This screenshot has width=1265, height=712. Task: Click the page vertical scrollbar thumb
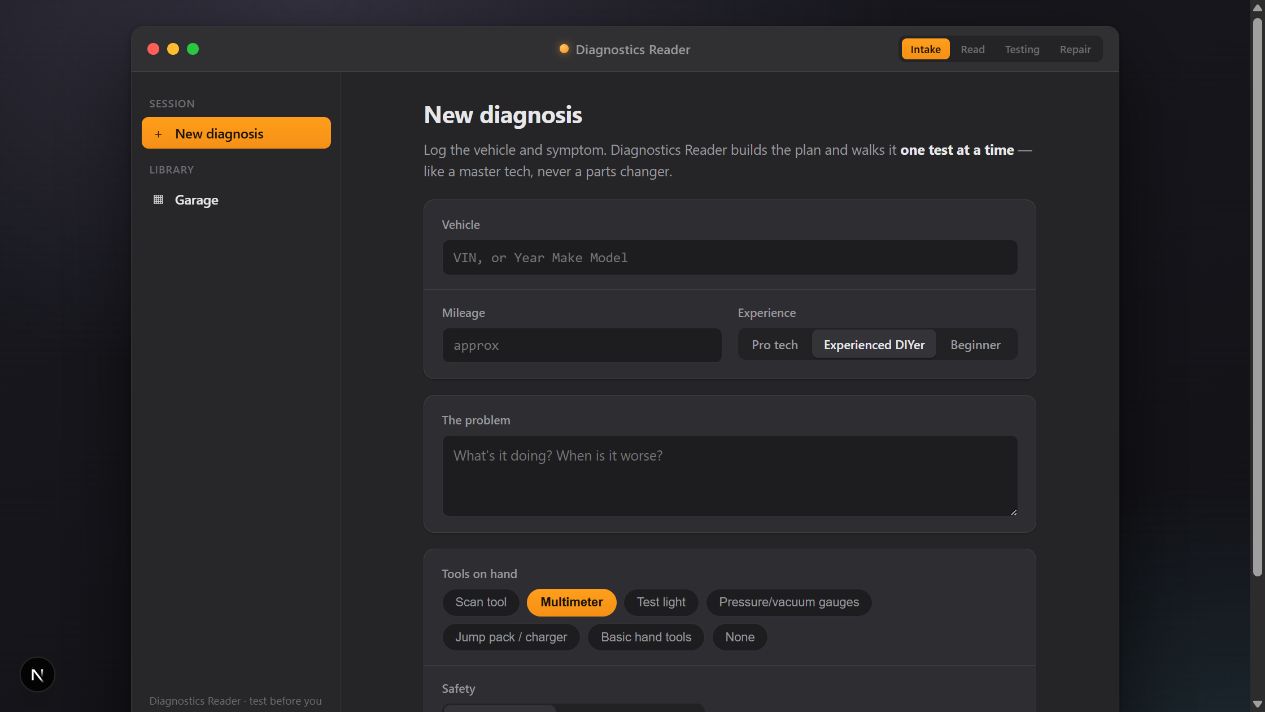point(1258,295)
